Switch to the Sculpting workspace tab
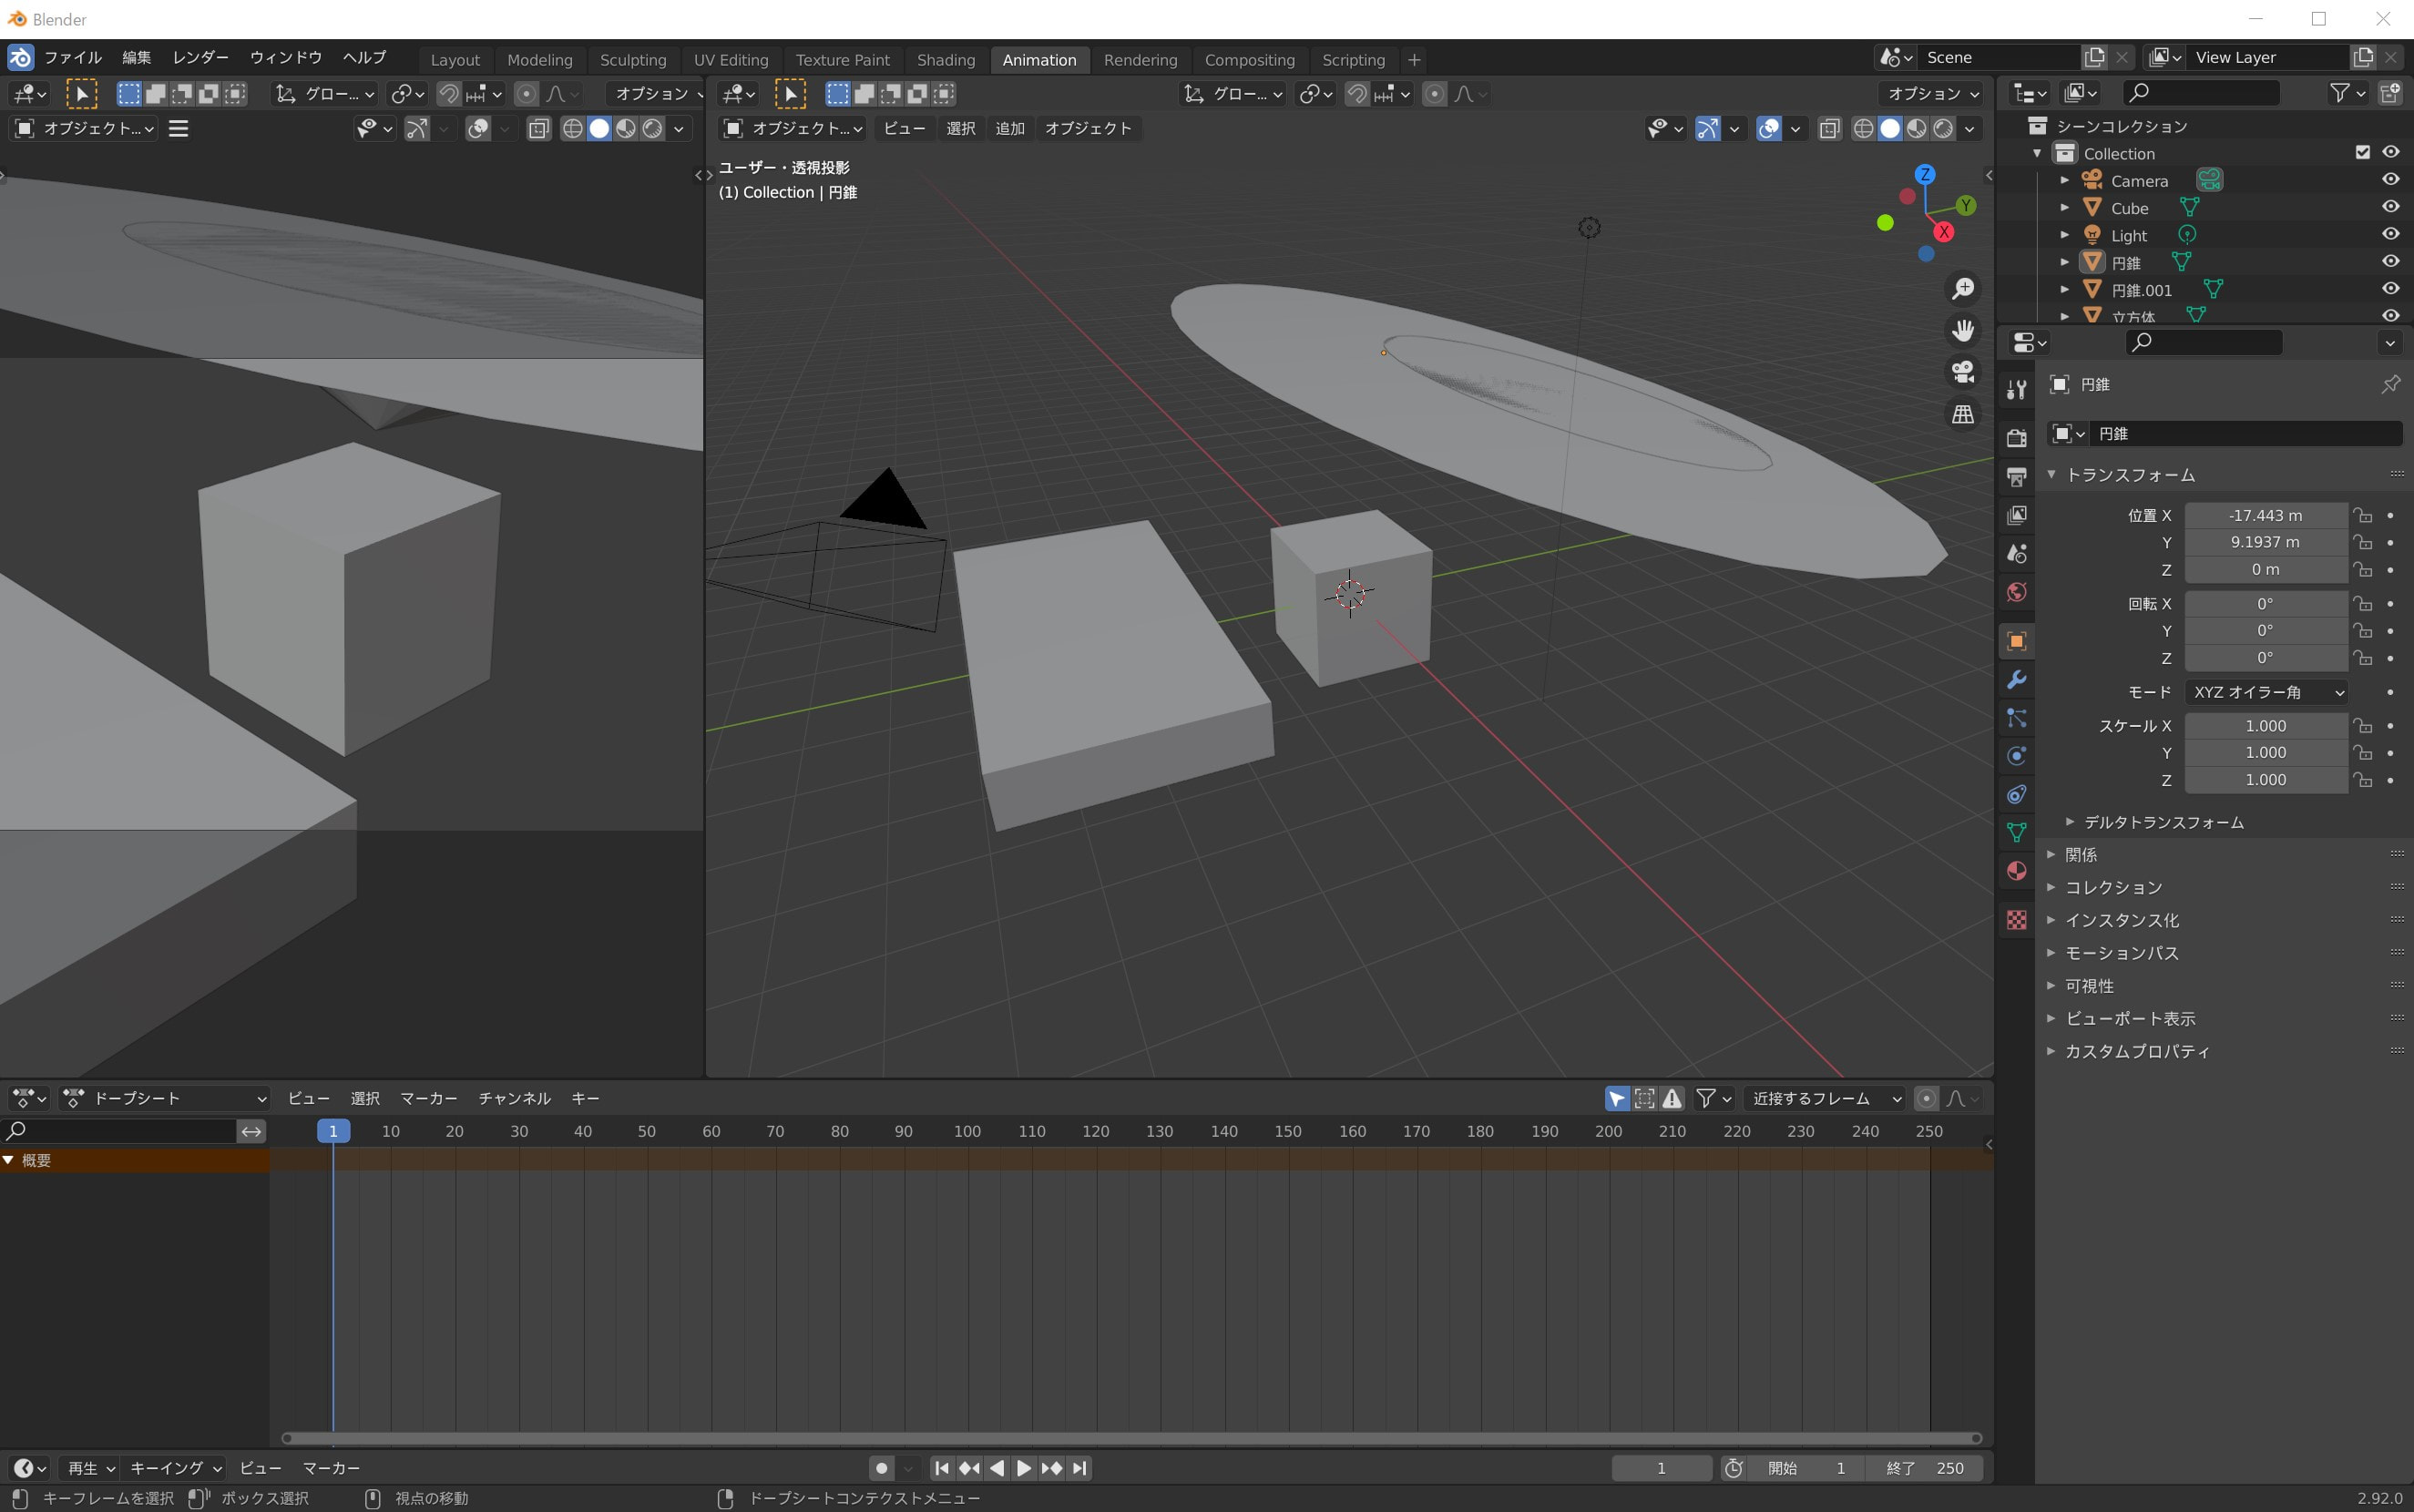 point(632,60)
